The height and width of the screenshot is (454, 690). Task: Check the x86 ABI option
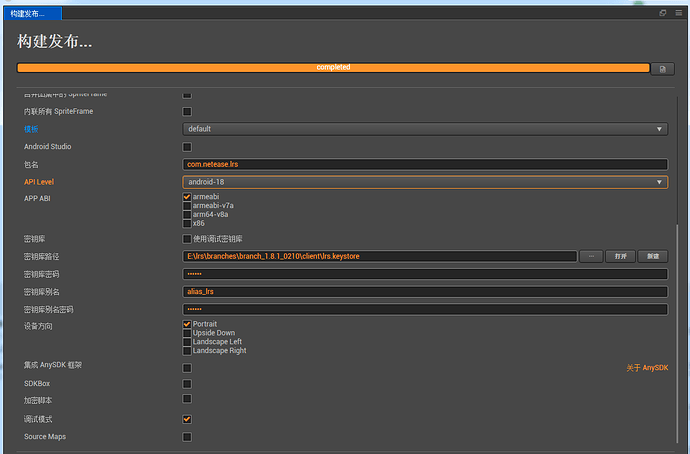(x=187, y=223)
